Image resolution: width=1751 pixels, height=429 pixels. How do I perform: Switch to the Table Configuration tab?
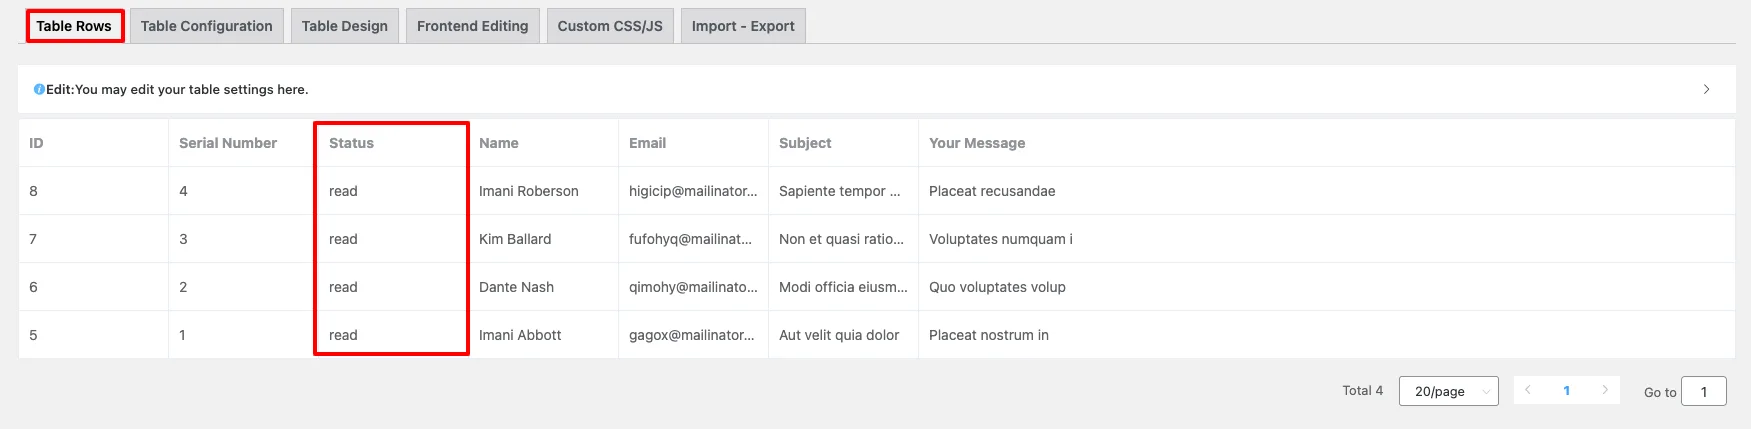(x=207, y=26)
